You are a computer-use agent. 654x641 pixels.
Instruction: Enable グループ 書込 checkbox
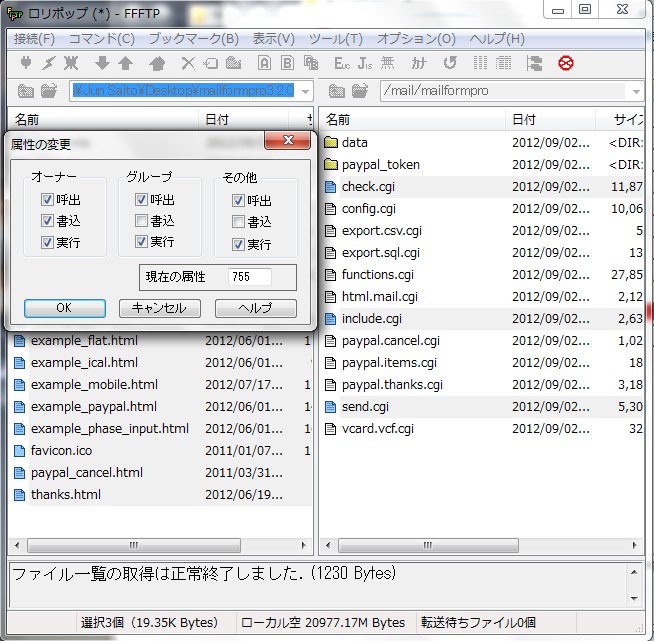[x=141, y=221]
